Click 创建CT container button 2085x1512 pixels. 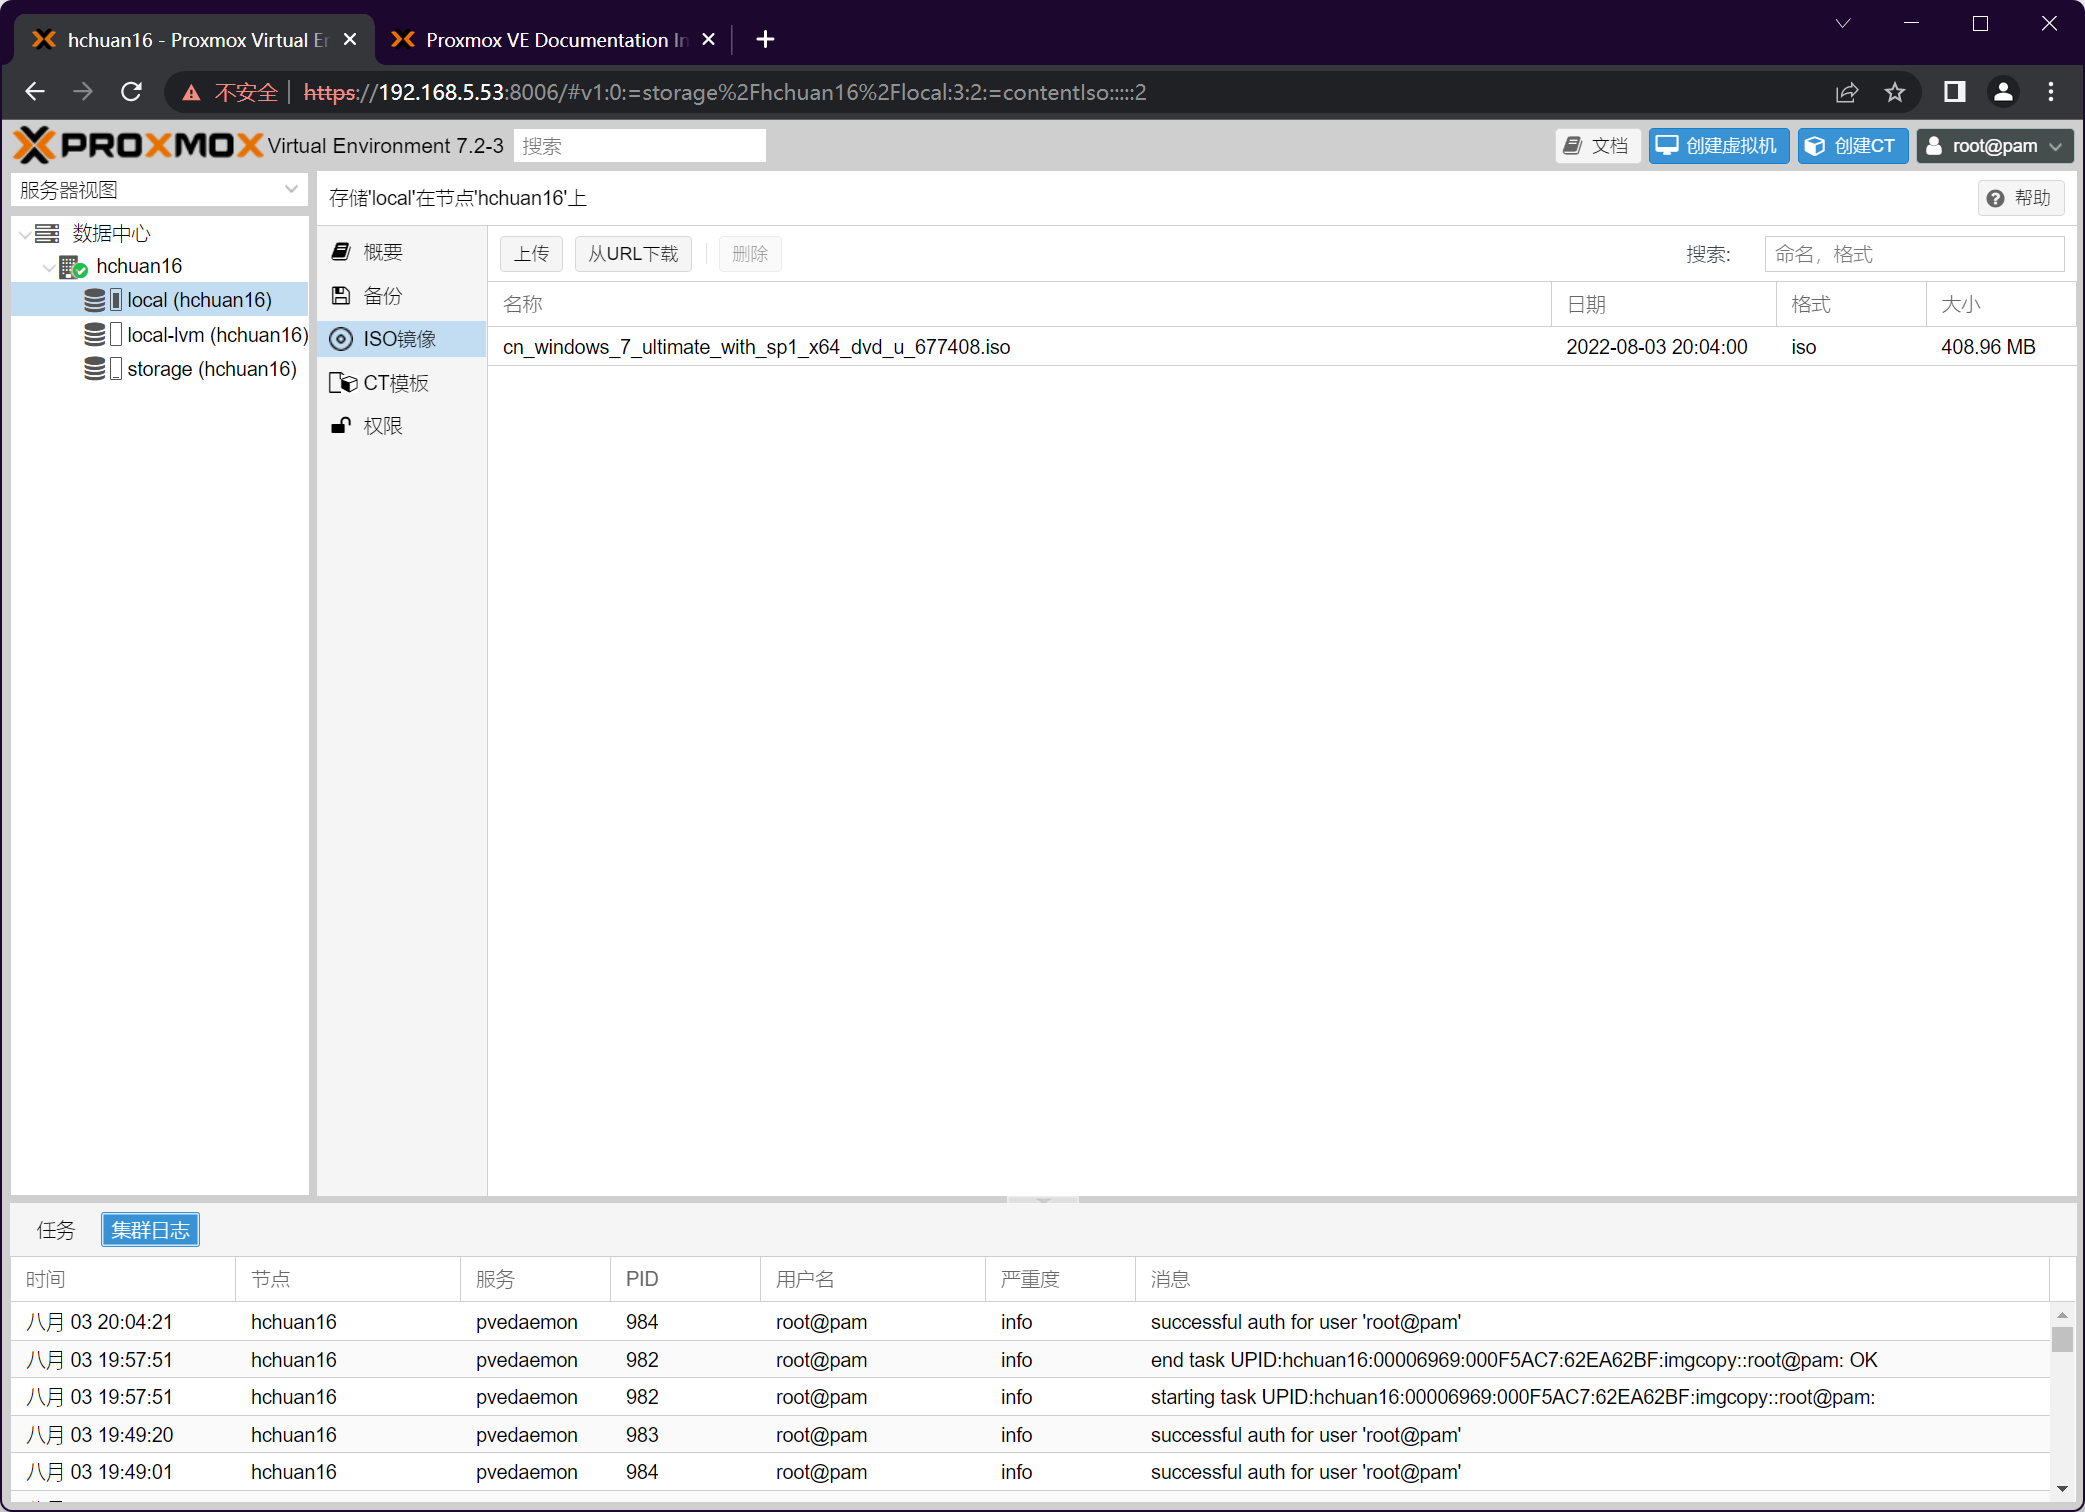[1852, 146]
